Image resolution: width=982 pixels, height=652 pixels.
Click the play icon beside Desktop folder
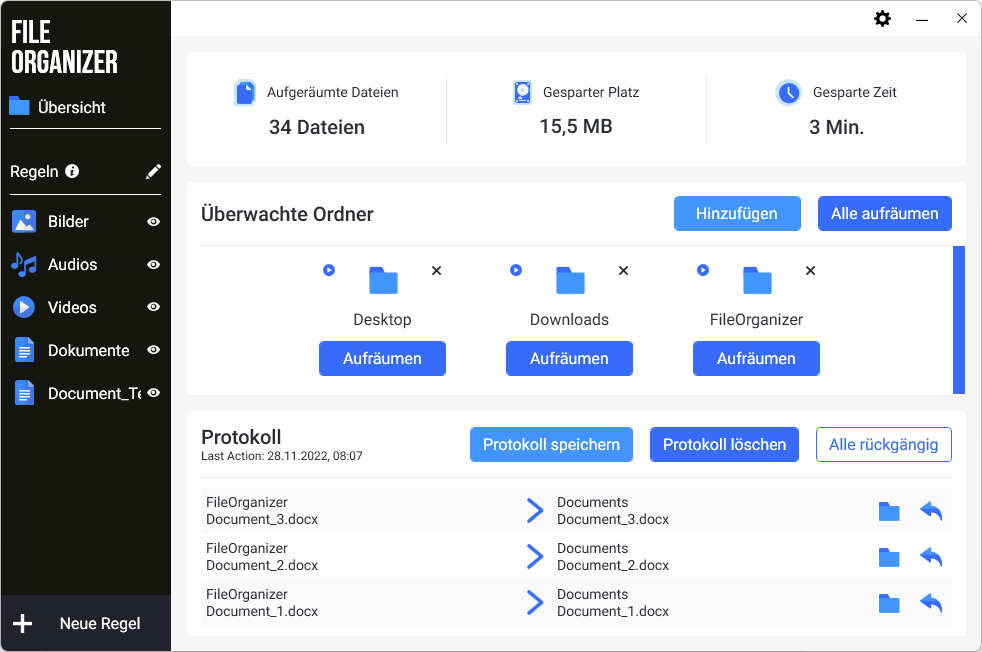coord(329,270)
